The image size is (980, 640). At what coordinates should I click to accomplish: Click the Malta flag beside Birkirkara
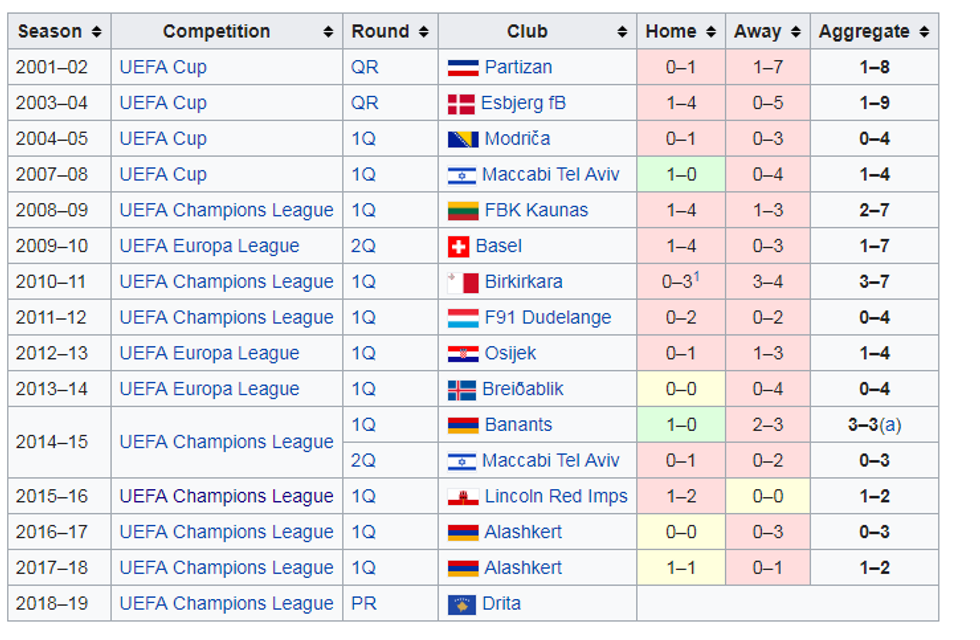pyautogui.click(x=463, y=282)
